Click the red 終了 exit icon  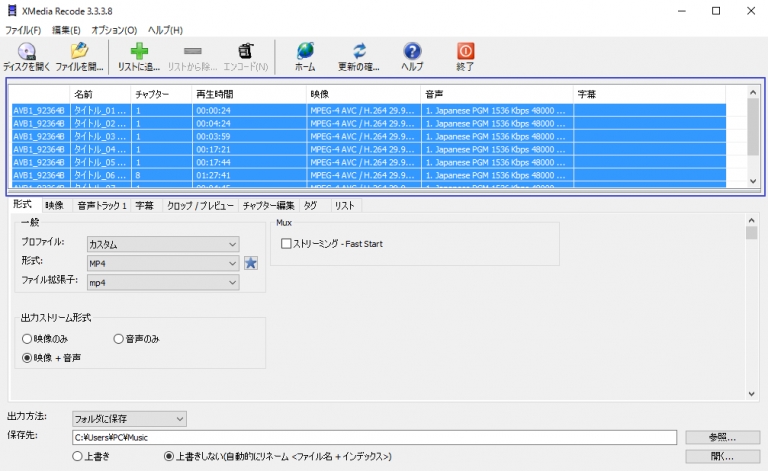click(465, 51)
